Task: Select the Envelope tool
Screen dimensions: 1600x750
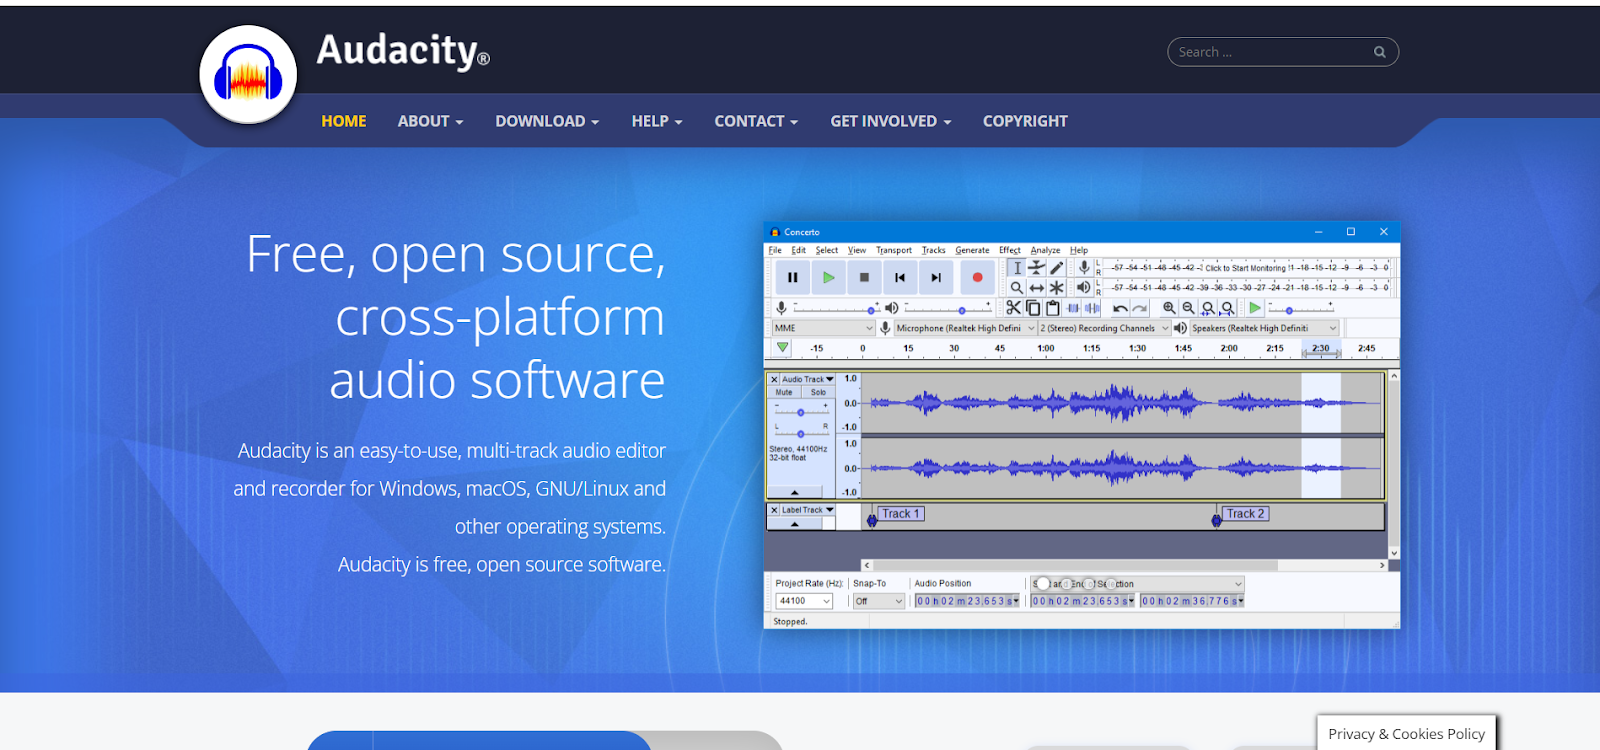Action: click(x=1037, y=268)
